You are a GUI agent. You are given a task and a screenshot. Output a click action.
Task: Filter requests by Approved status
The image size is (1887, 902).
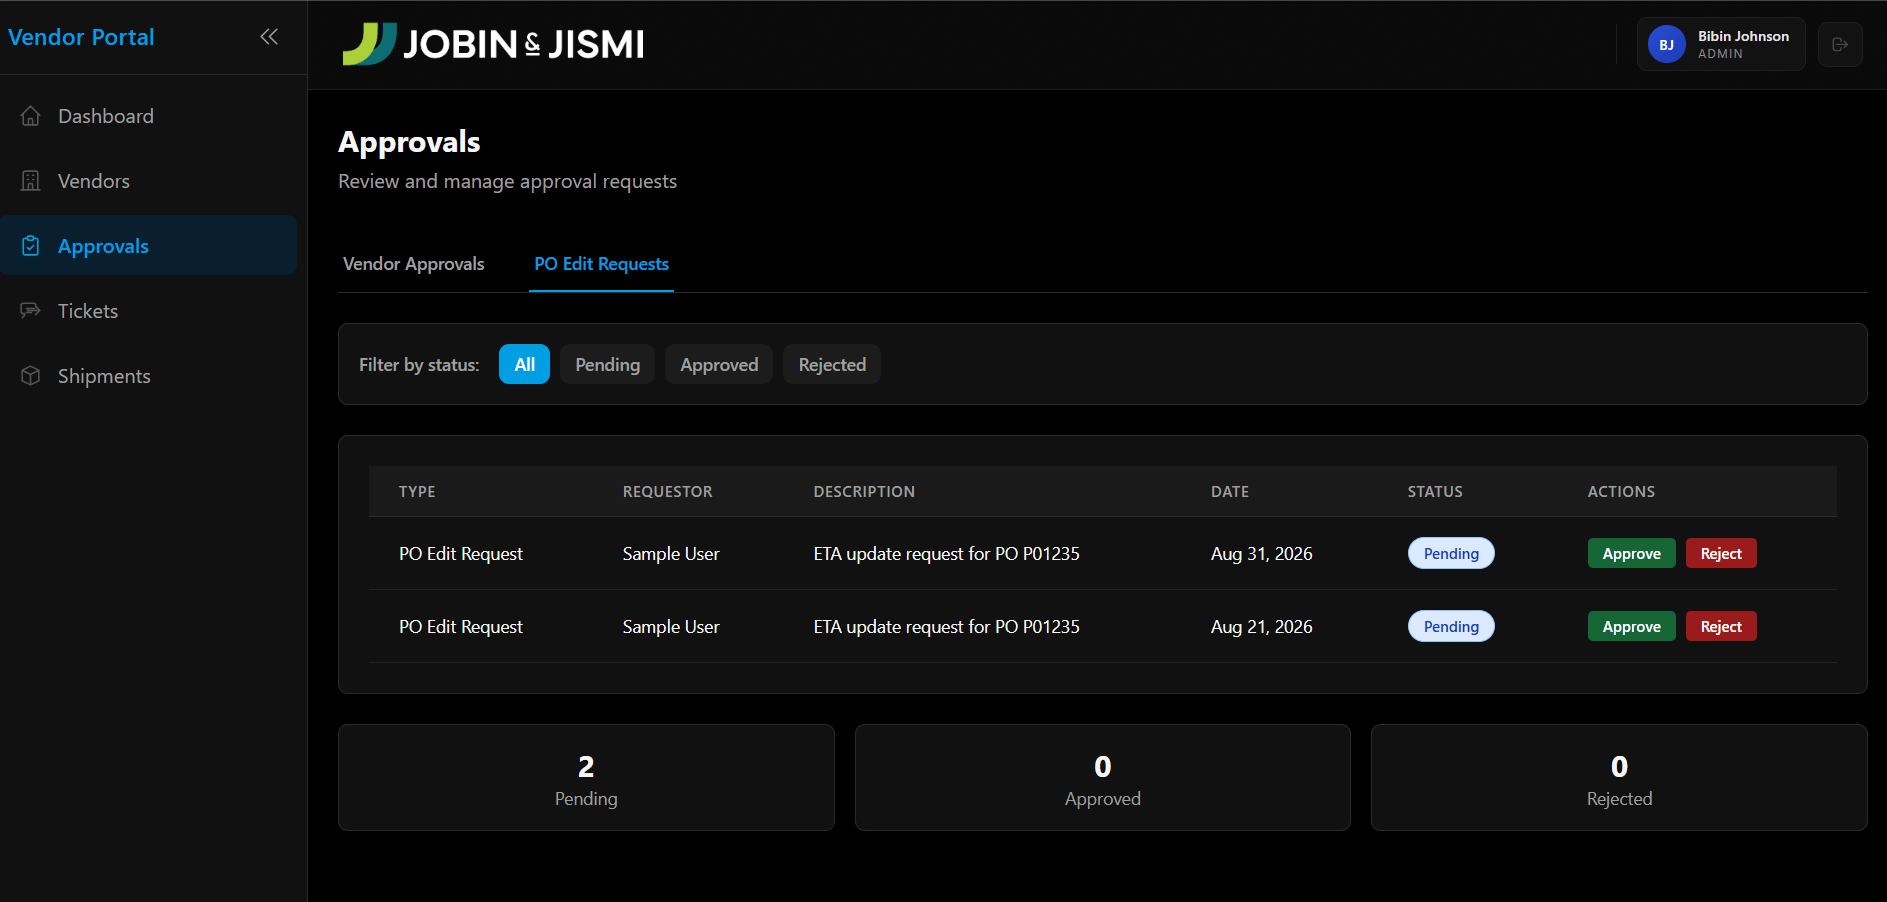719,365
